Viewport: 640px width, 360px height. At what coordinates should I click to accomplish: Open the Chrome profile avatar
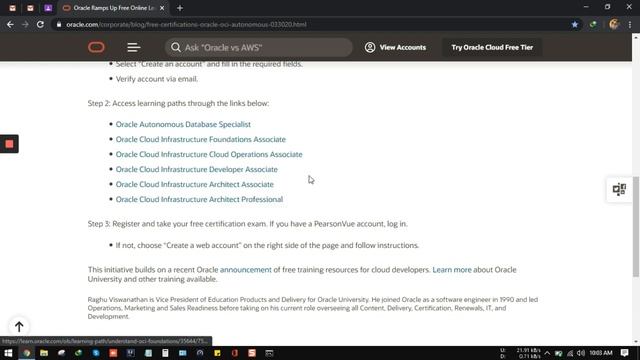click(614, 24)
